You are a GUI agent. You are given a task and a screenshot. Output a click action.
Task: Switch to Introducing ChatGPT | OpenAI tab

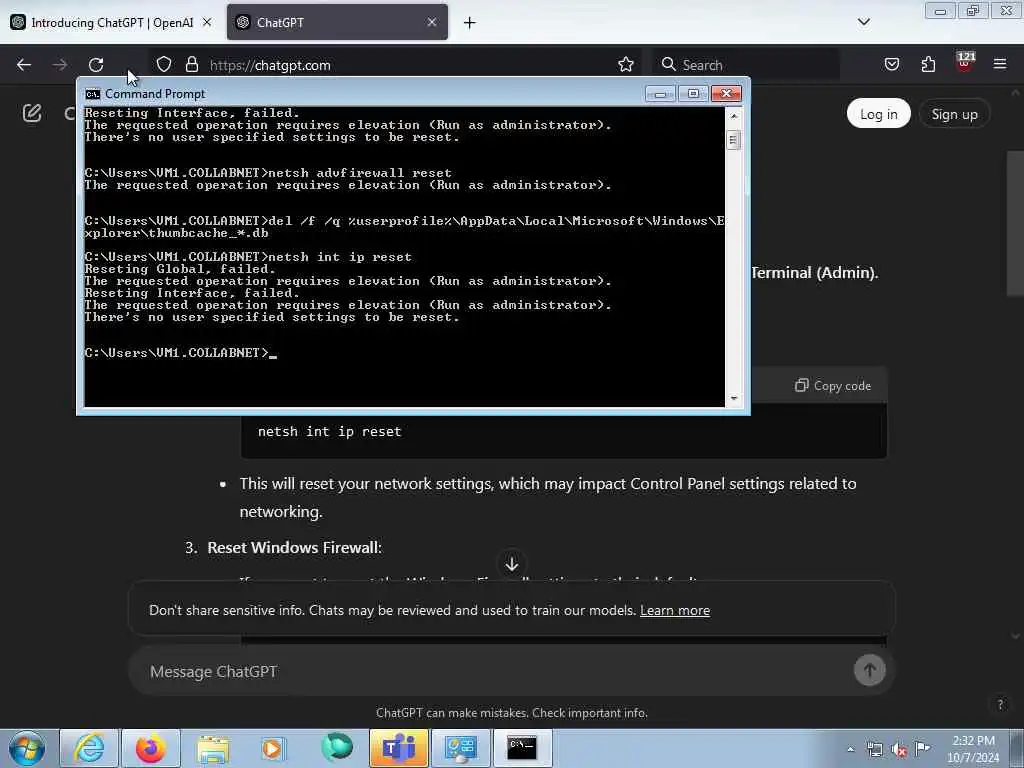112,22
